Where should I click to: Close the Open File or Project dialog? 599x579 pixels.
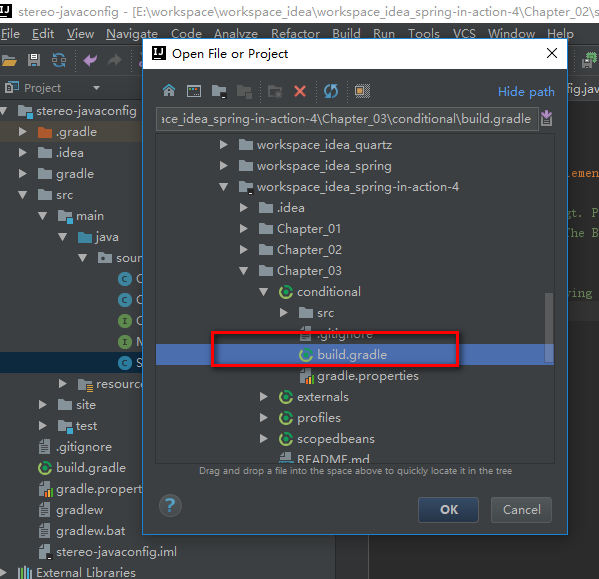click(552, 53)
